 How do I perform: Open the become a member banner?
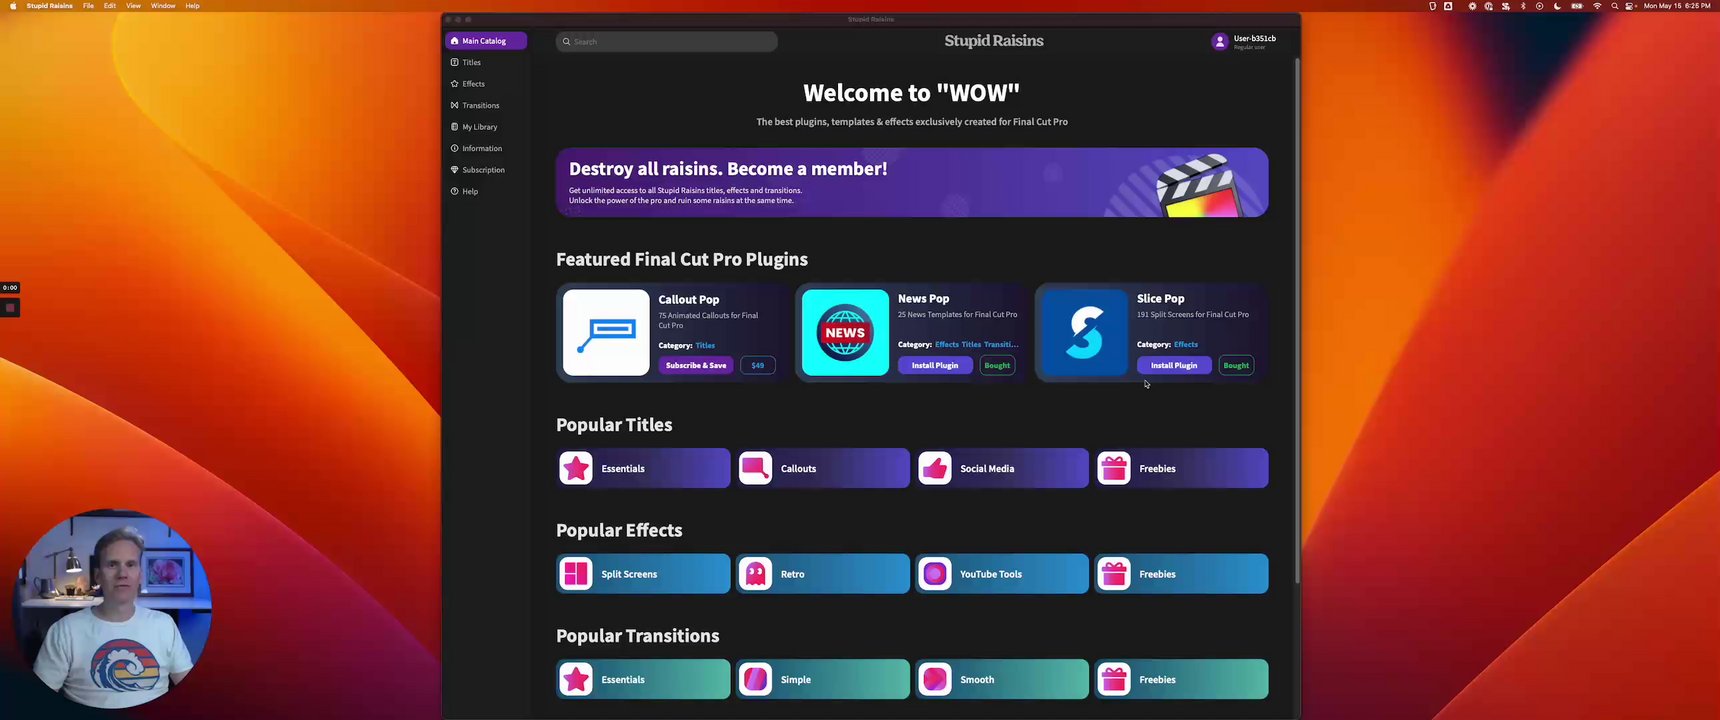coord(912,182)
